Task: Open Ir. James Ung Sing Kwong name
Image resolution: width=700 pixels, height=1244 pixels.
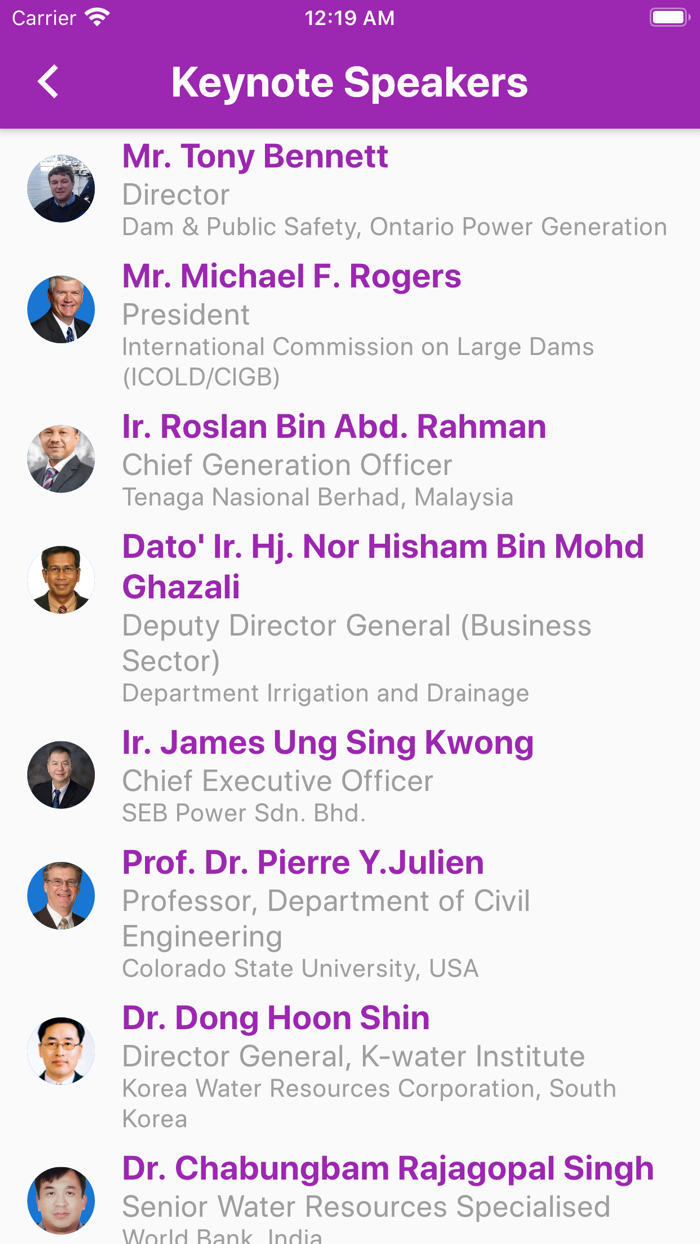Action: (328, 743)
